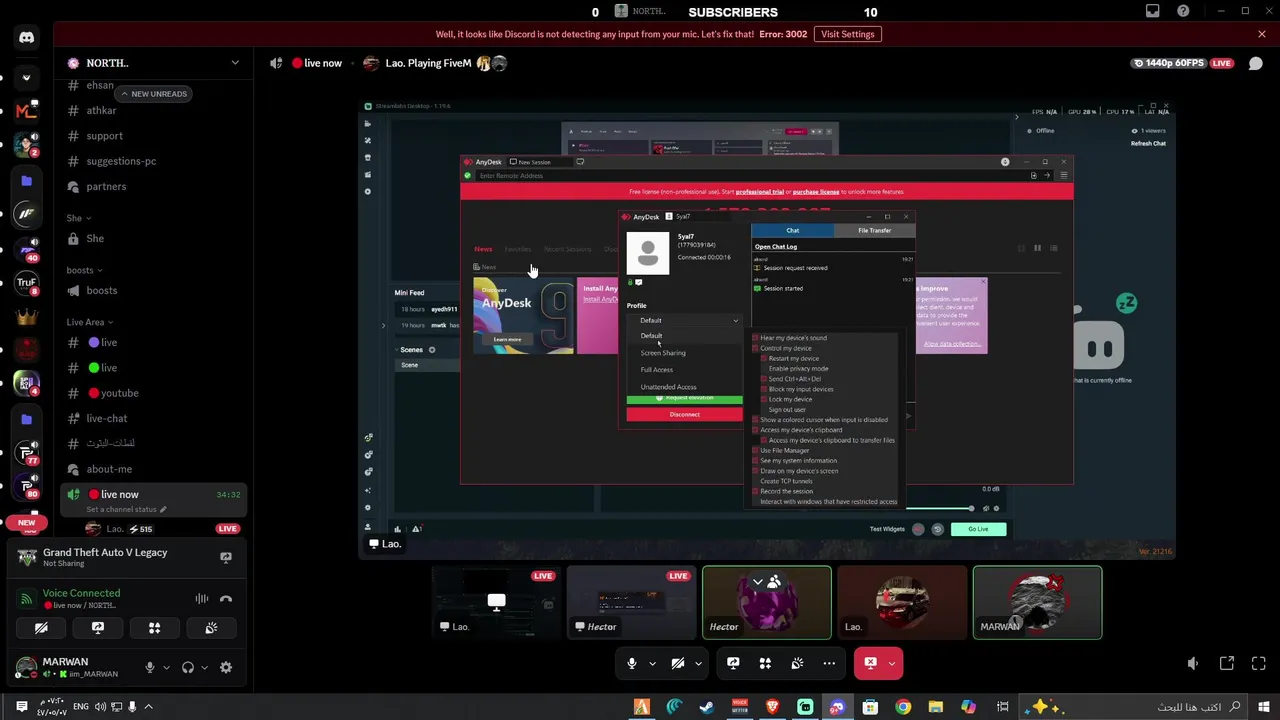1280x720 pixels.
Task: Expand NORTH server dropdown menu
Action: (x=235, y=63)
